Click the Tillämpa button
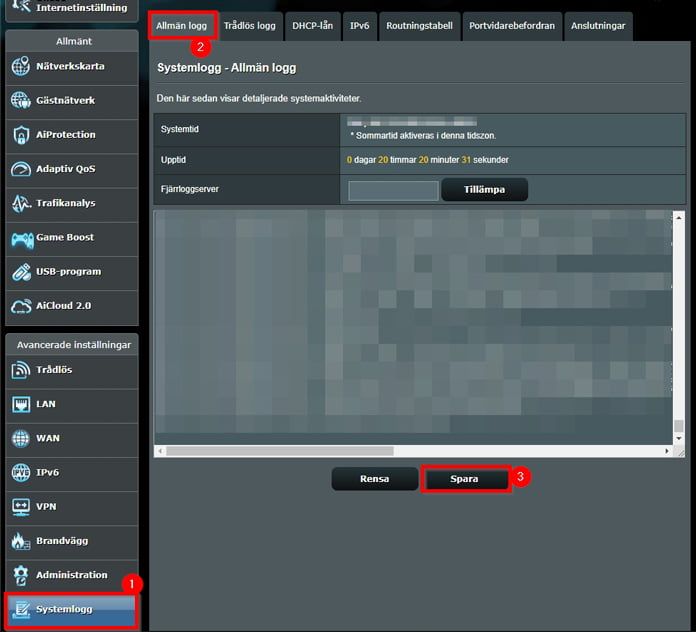This screenshot has height=632, width=696. coord(484,190)
